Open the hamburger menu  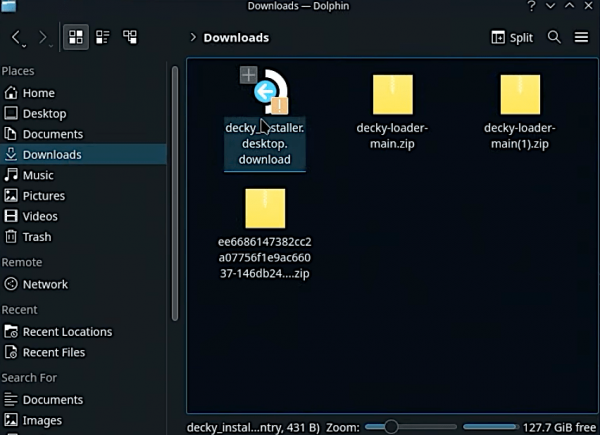click(x=581, y=37)
